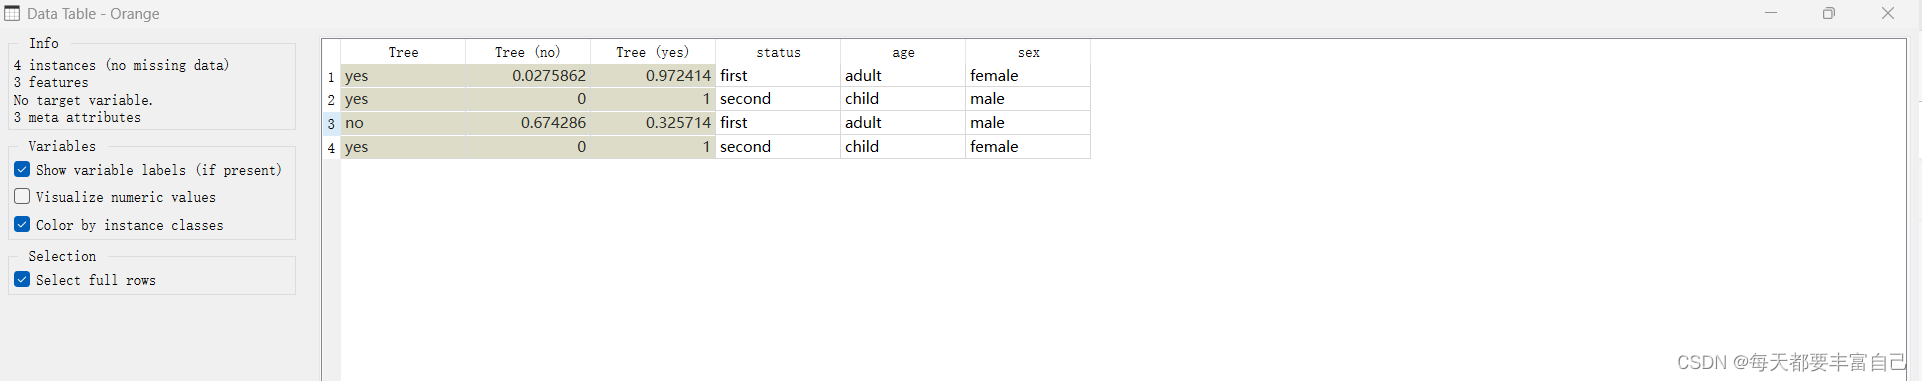Select the 'female' cell in row 4
Viewport: 1922px width, 381px height.
click(1028, 147)
